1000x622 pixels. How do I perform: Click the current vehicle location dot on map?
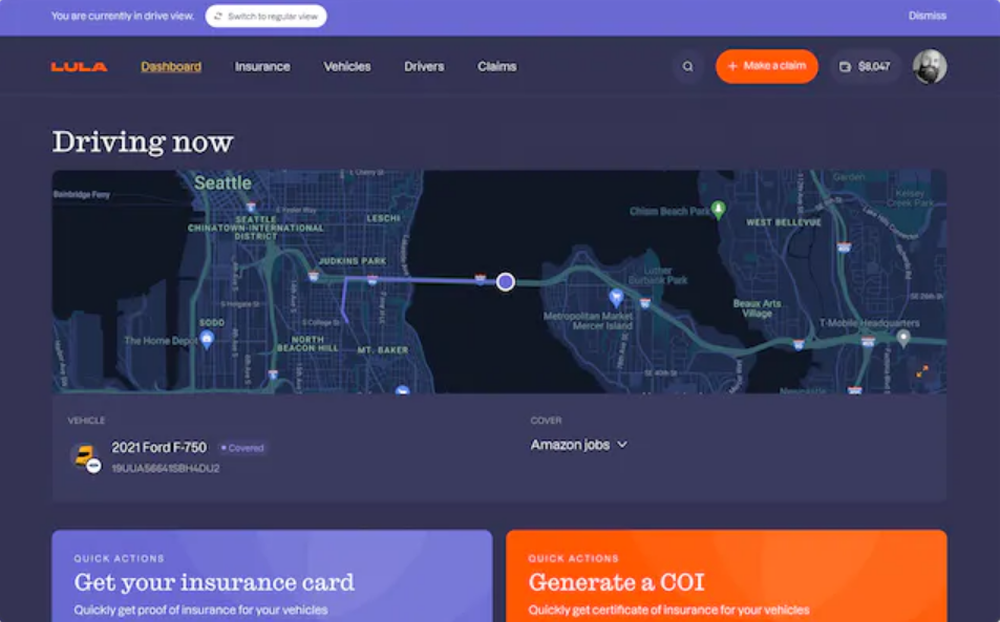[x=506, y=281]
